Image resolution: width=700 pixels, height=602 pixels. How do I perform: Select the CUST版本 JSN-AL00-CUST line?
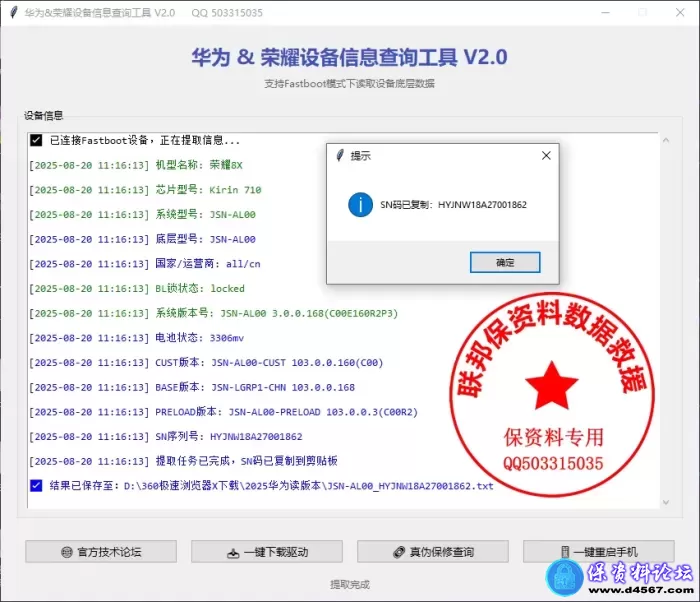206,363
